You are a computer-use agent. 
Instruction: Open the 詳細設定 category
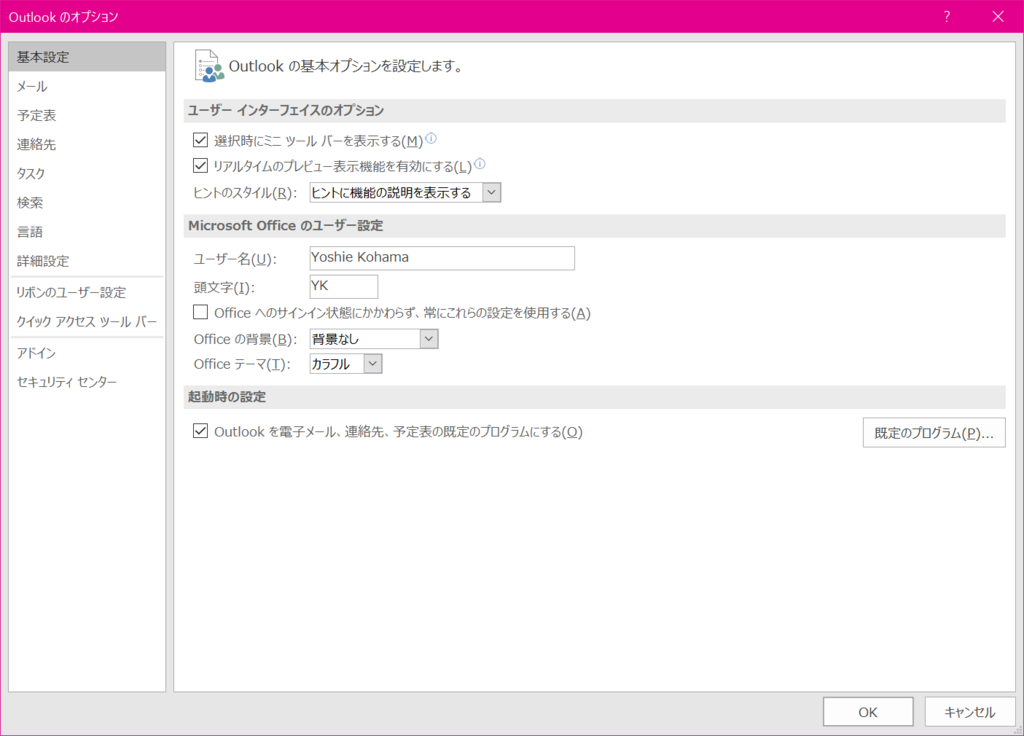(87, 261)
